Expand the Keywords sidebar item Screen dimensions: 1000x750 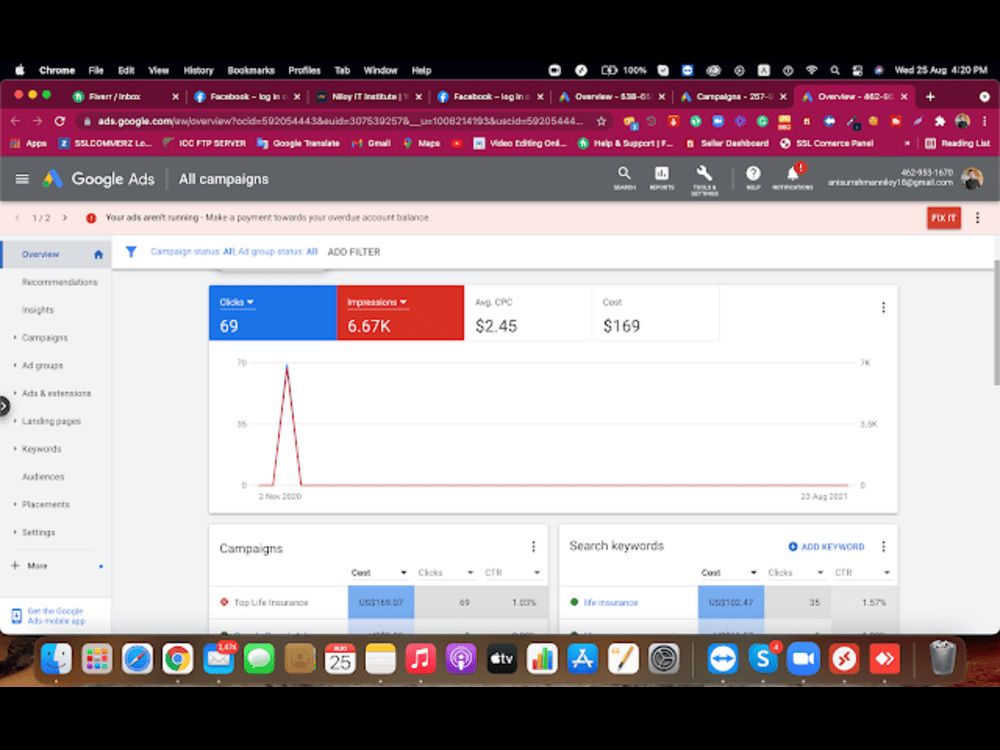click(15, 449)
